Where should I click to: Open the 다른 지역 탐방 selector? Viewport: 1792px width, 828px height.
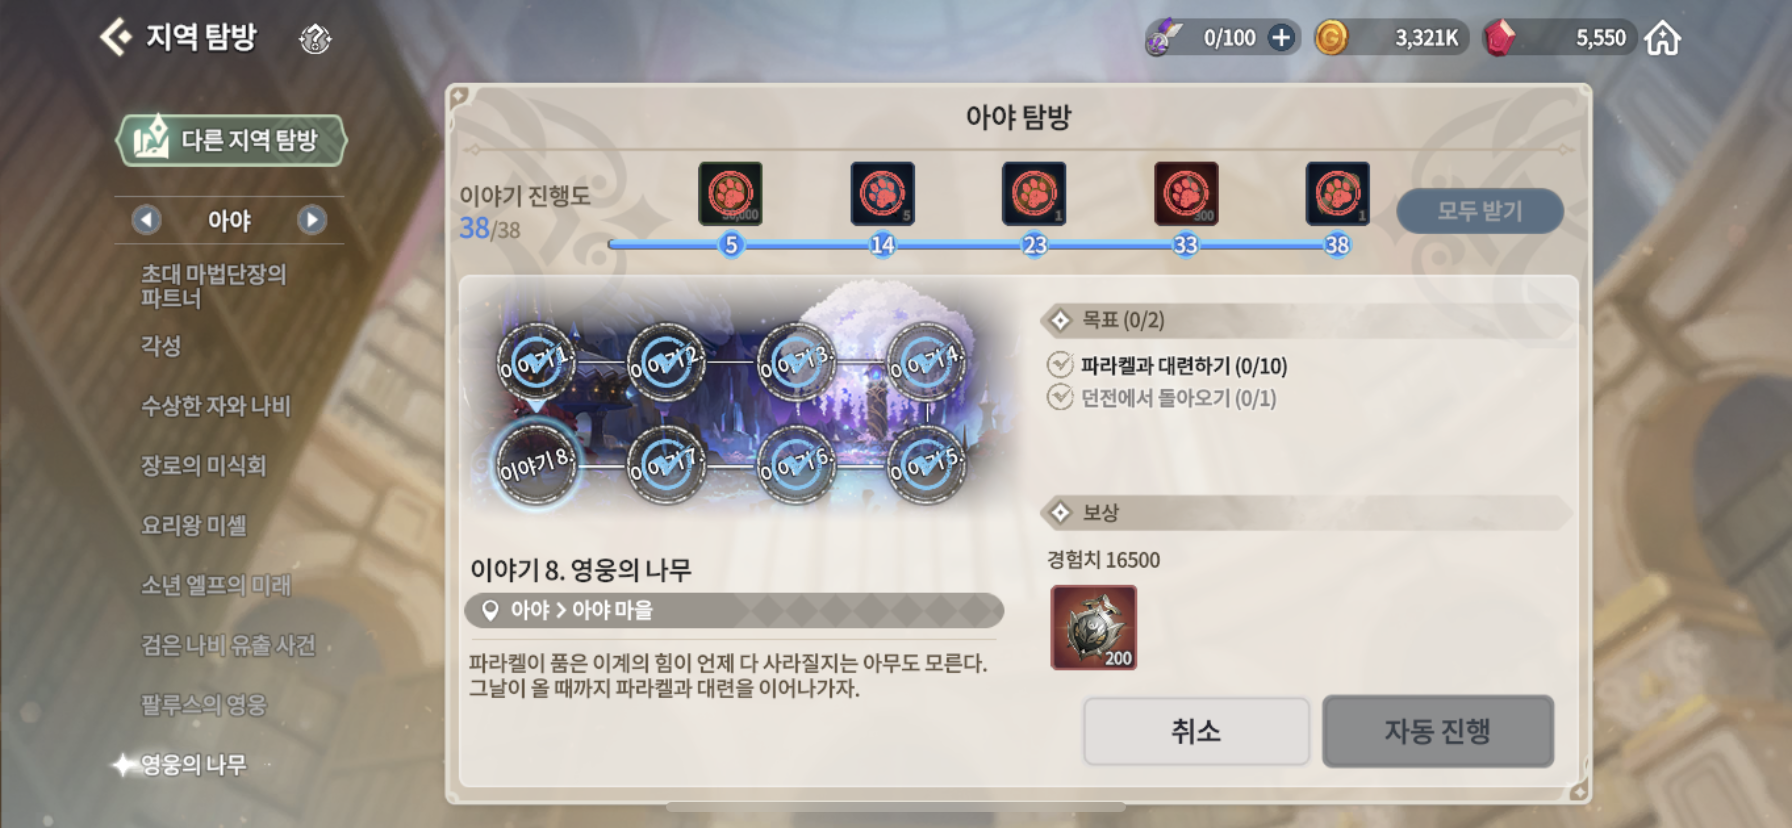tap(232, 139)
